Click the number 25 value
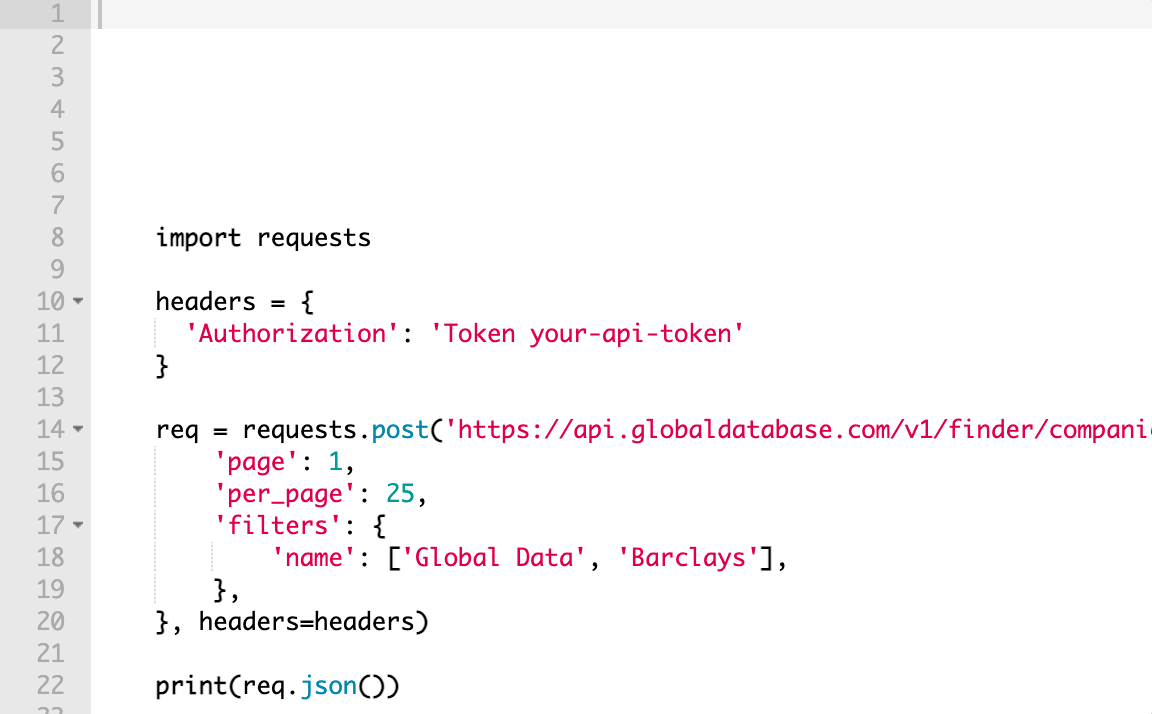This screenshot has height=714, width=1152. [400, 494]
